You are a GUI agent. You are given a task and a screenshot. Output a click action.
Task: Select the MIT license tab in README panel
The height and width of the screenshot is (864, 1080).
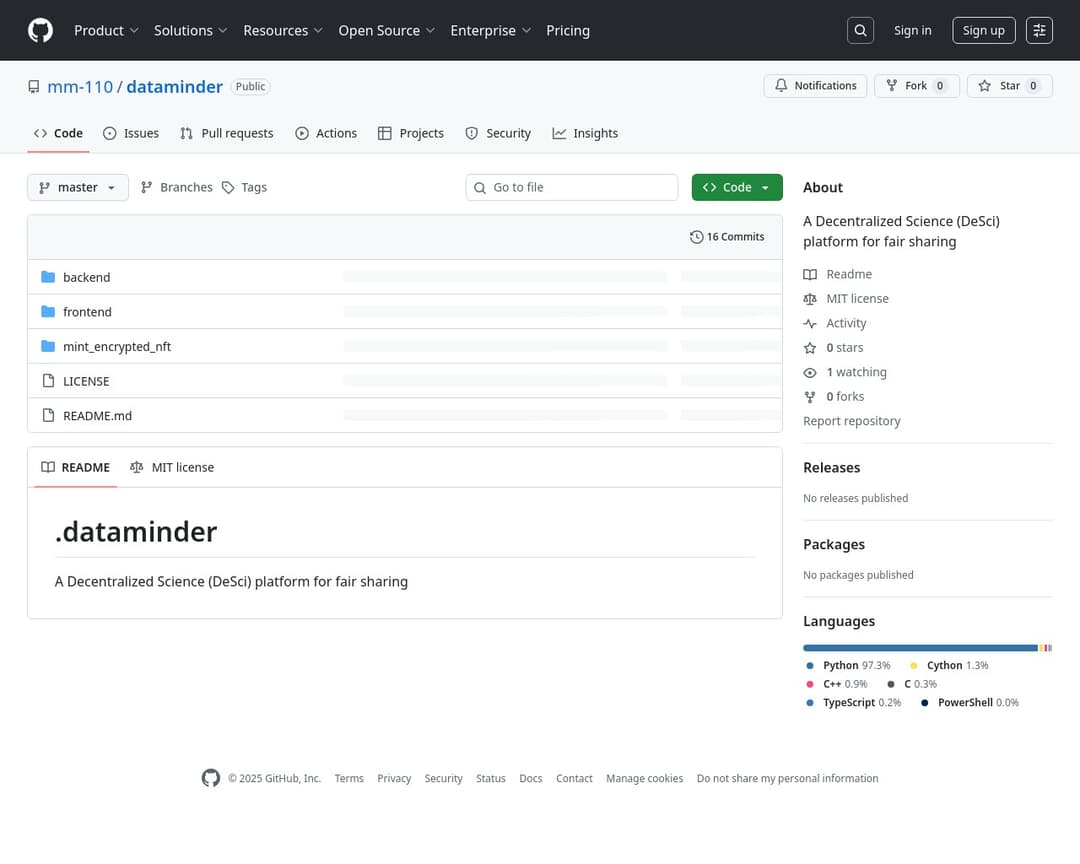tap(172, 467)
